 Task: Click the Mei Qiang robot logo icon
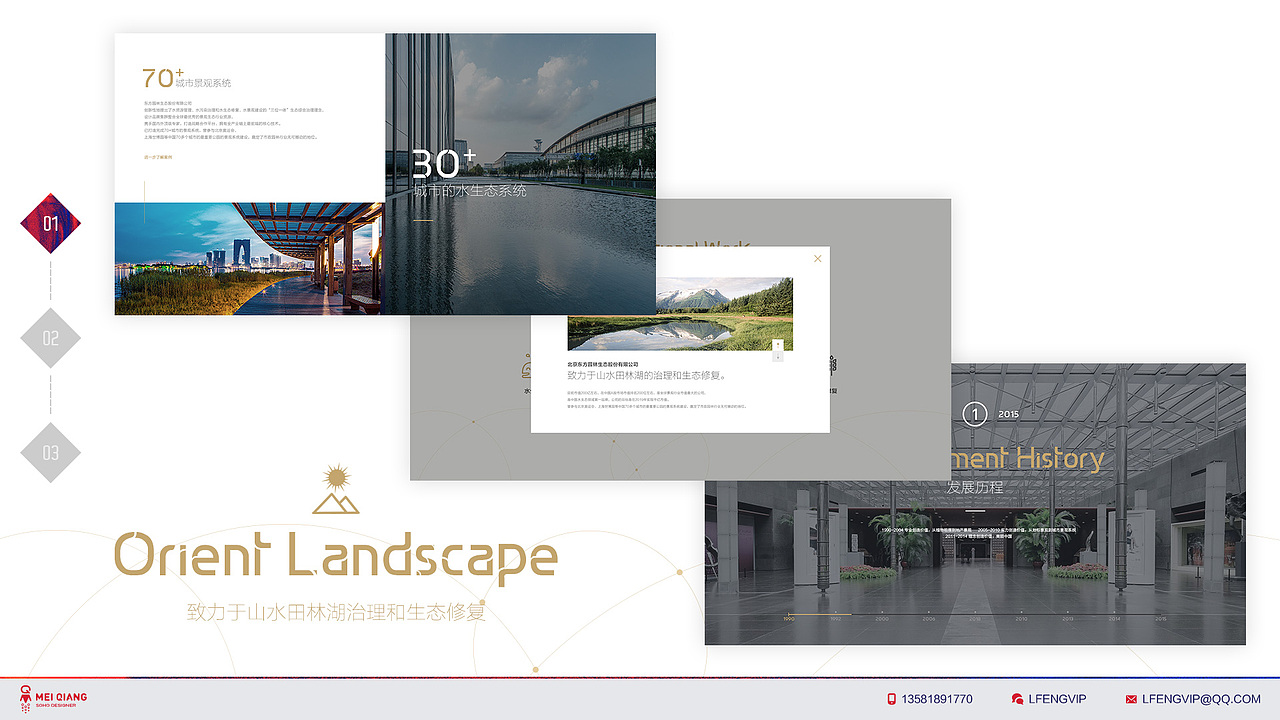click(26, 698)
